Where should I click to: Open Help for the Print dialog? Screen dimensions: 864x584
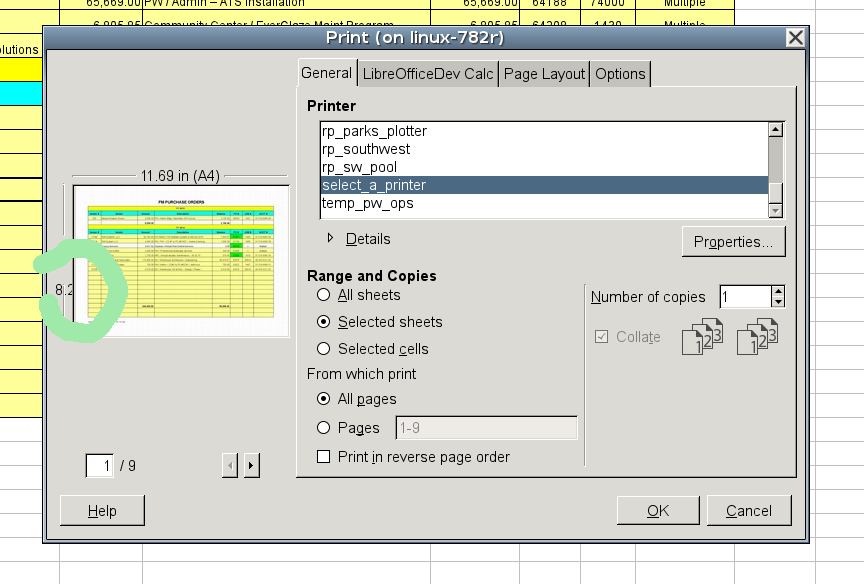pos(102,511)
